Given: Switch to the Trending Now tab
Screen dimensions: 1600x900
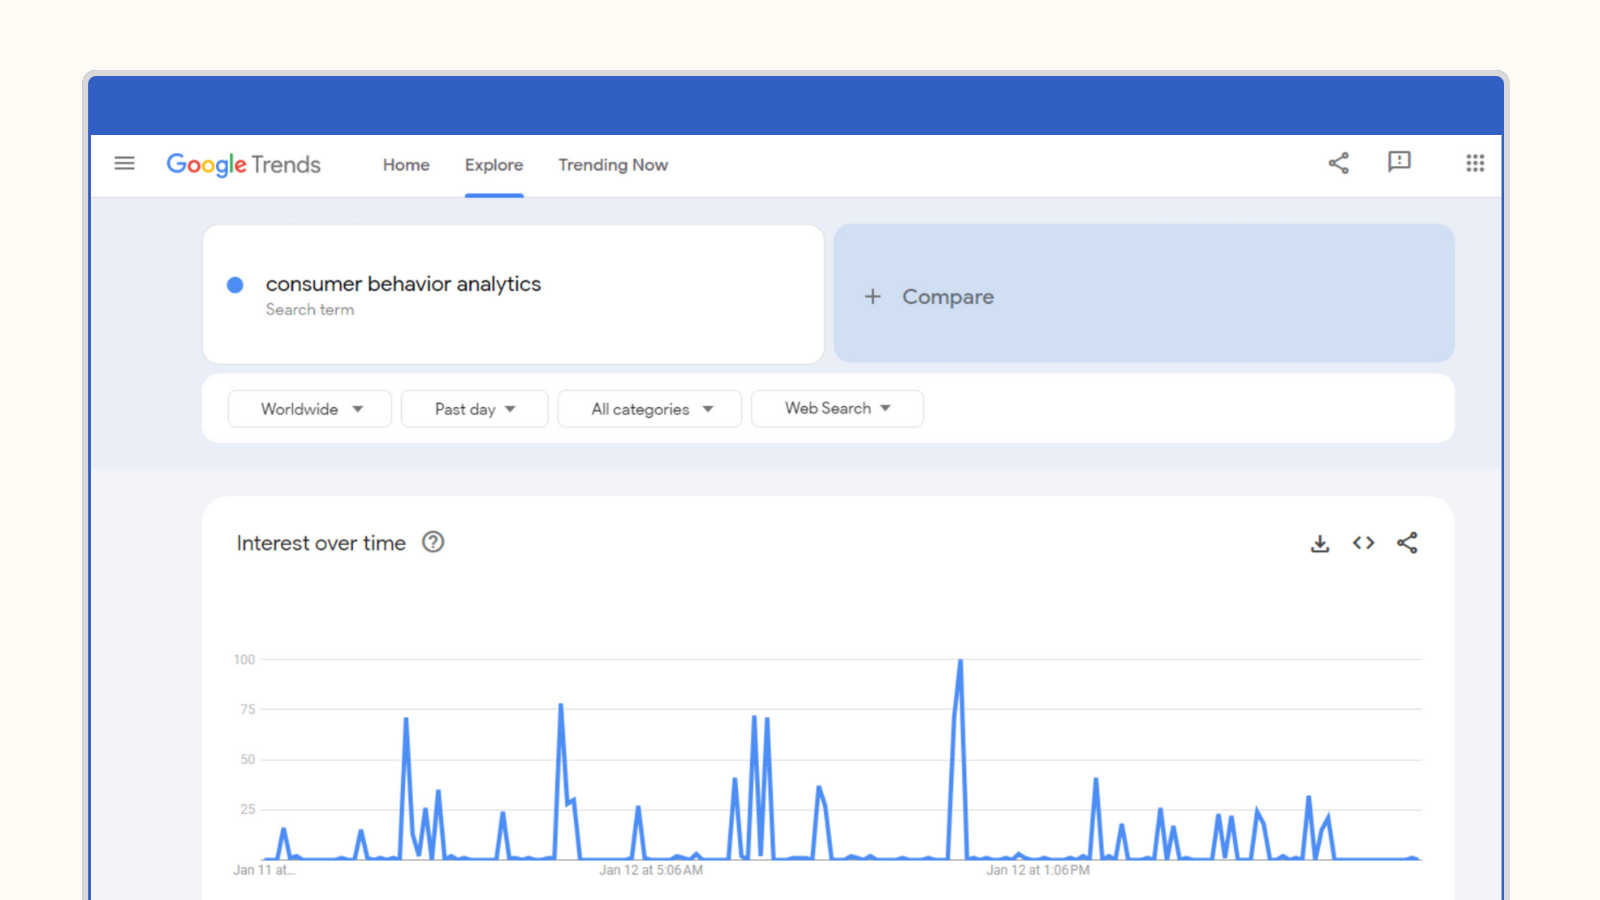Looking at the screenshot, I should (x=613, y=165).
